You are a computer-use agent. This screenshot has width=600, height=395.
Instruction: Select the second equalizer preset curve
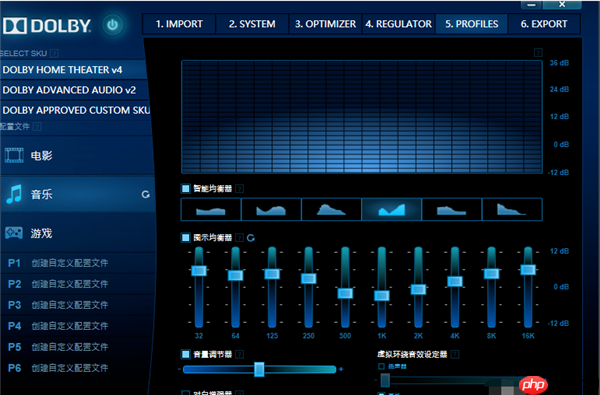click(271, 209)
